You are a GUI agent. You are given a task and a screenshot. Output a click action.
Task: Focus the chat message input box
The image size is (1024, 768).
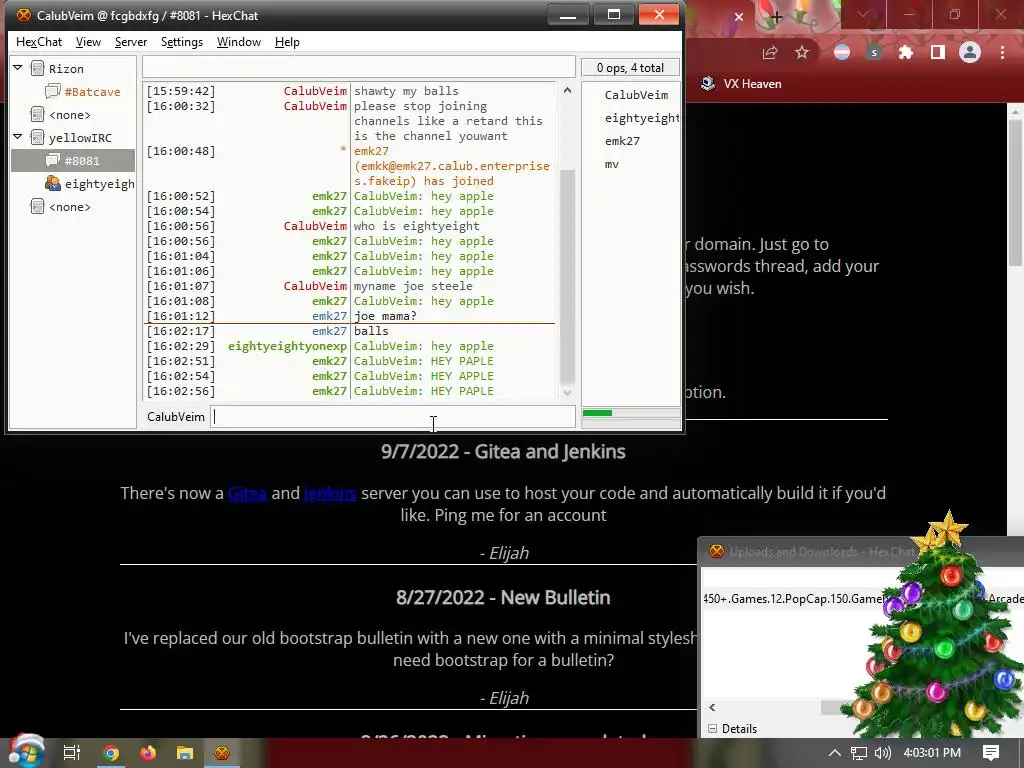[x=392, y=417]
